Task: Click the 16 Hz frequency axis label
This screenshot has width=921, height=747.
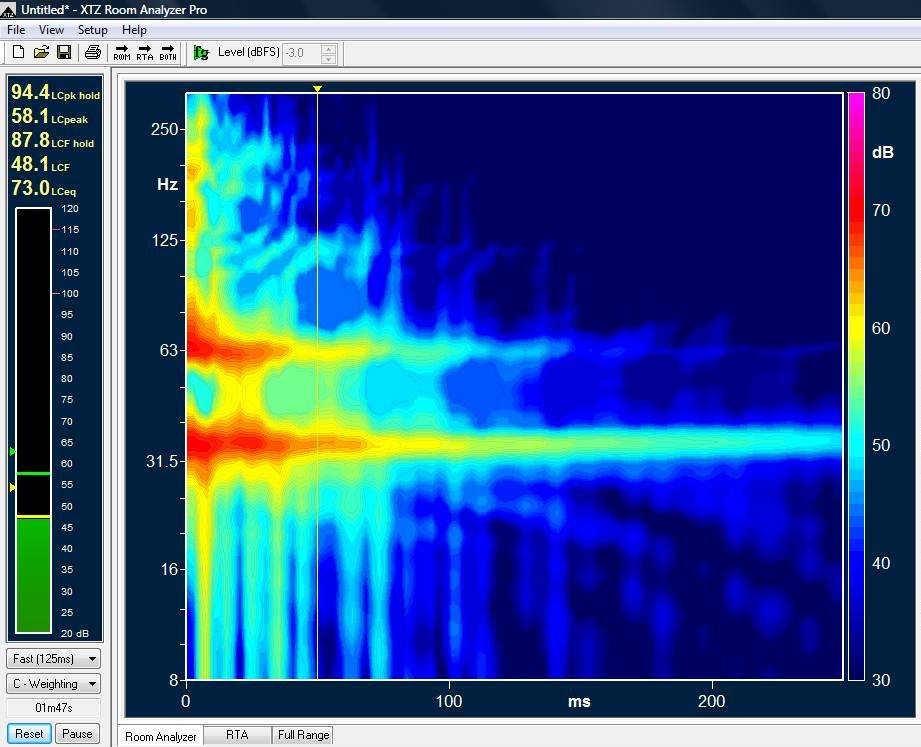Action: [169, 569]
